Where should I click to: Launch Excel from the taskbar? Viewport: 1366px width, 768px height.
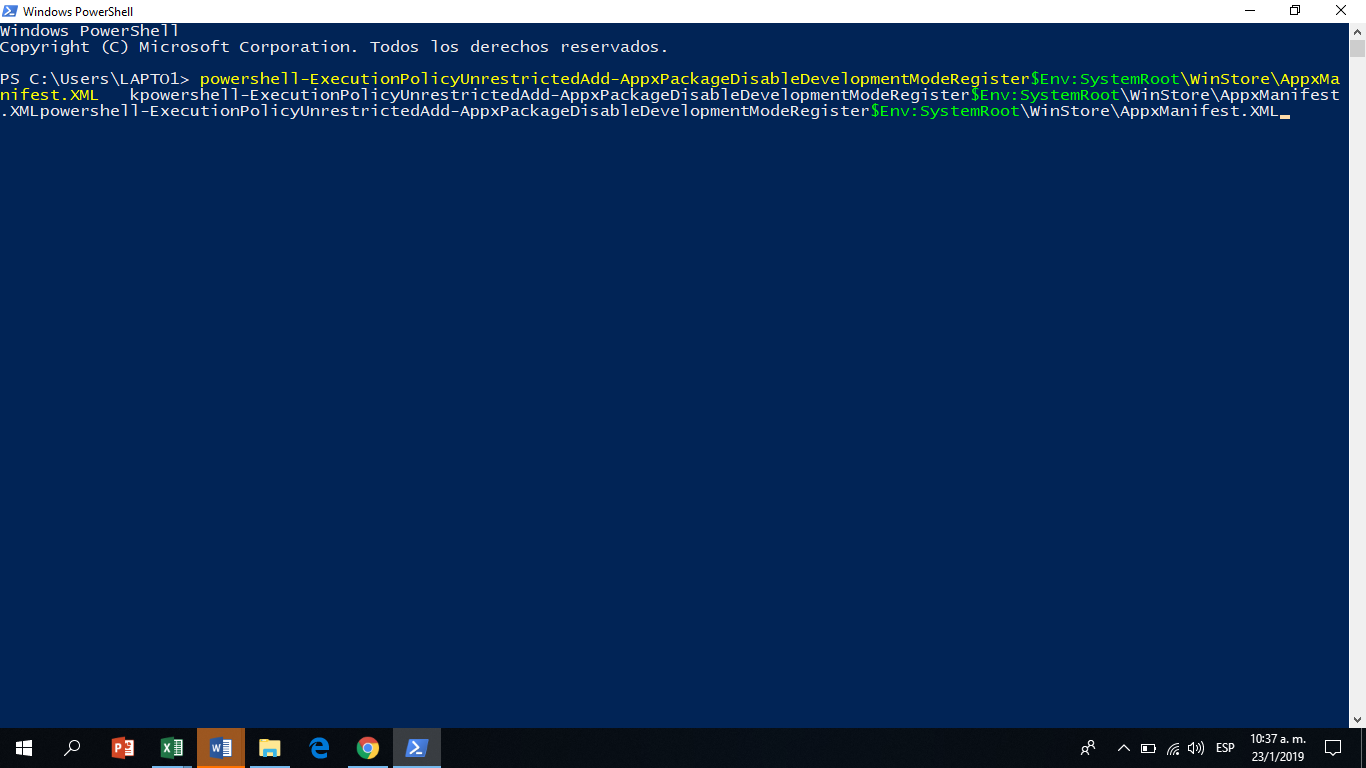pyautogui.click(x=172, y=748)
